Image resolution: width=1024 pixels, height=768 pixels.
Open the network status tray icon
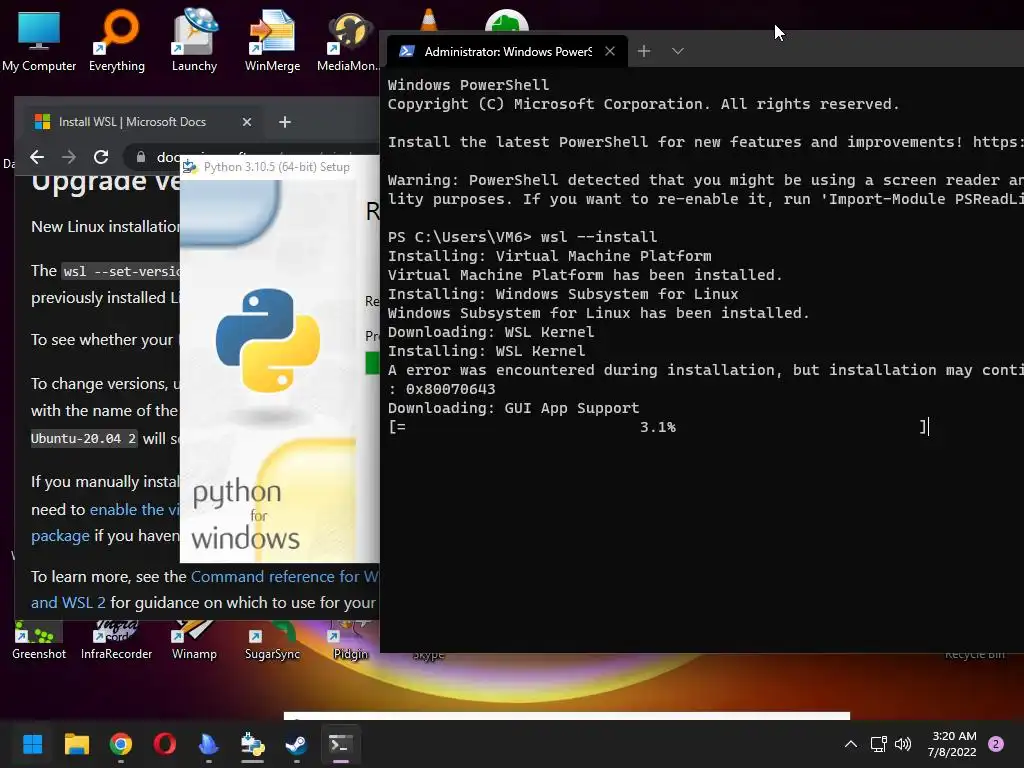[878, 744]
